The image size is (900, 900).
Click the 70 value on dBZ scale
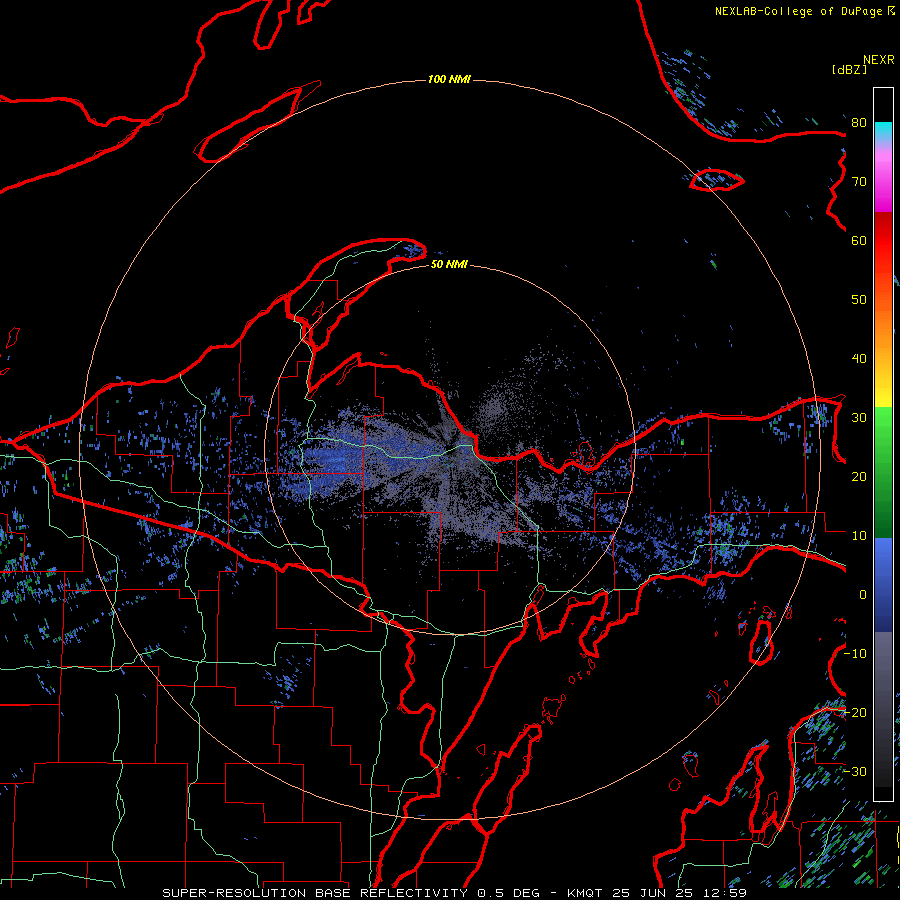(x=859, y=182)
